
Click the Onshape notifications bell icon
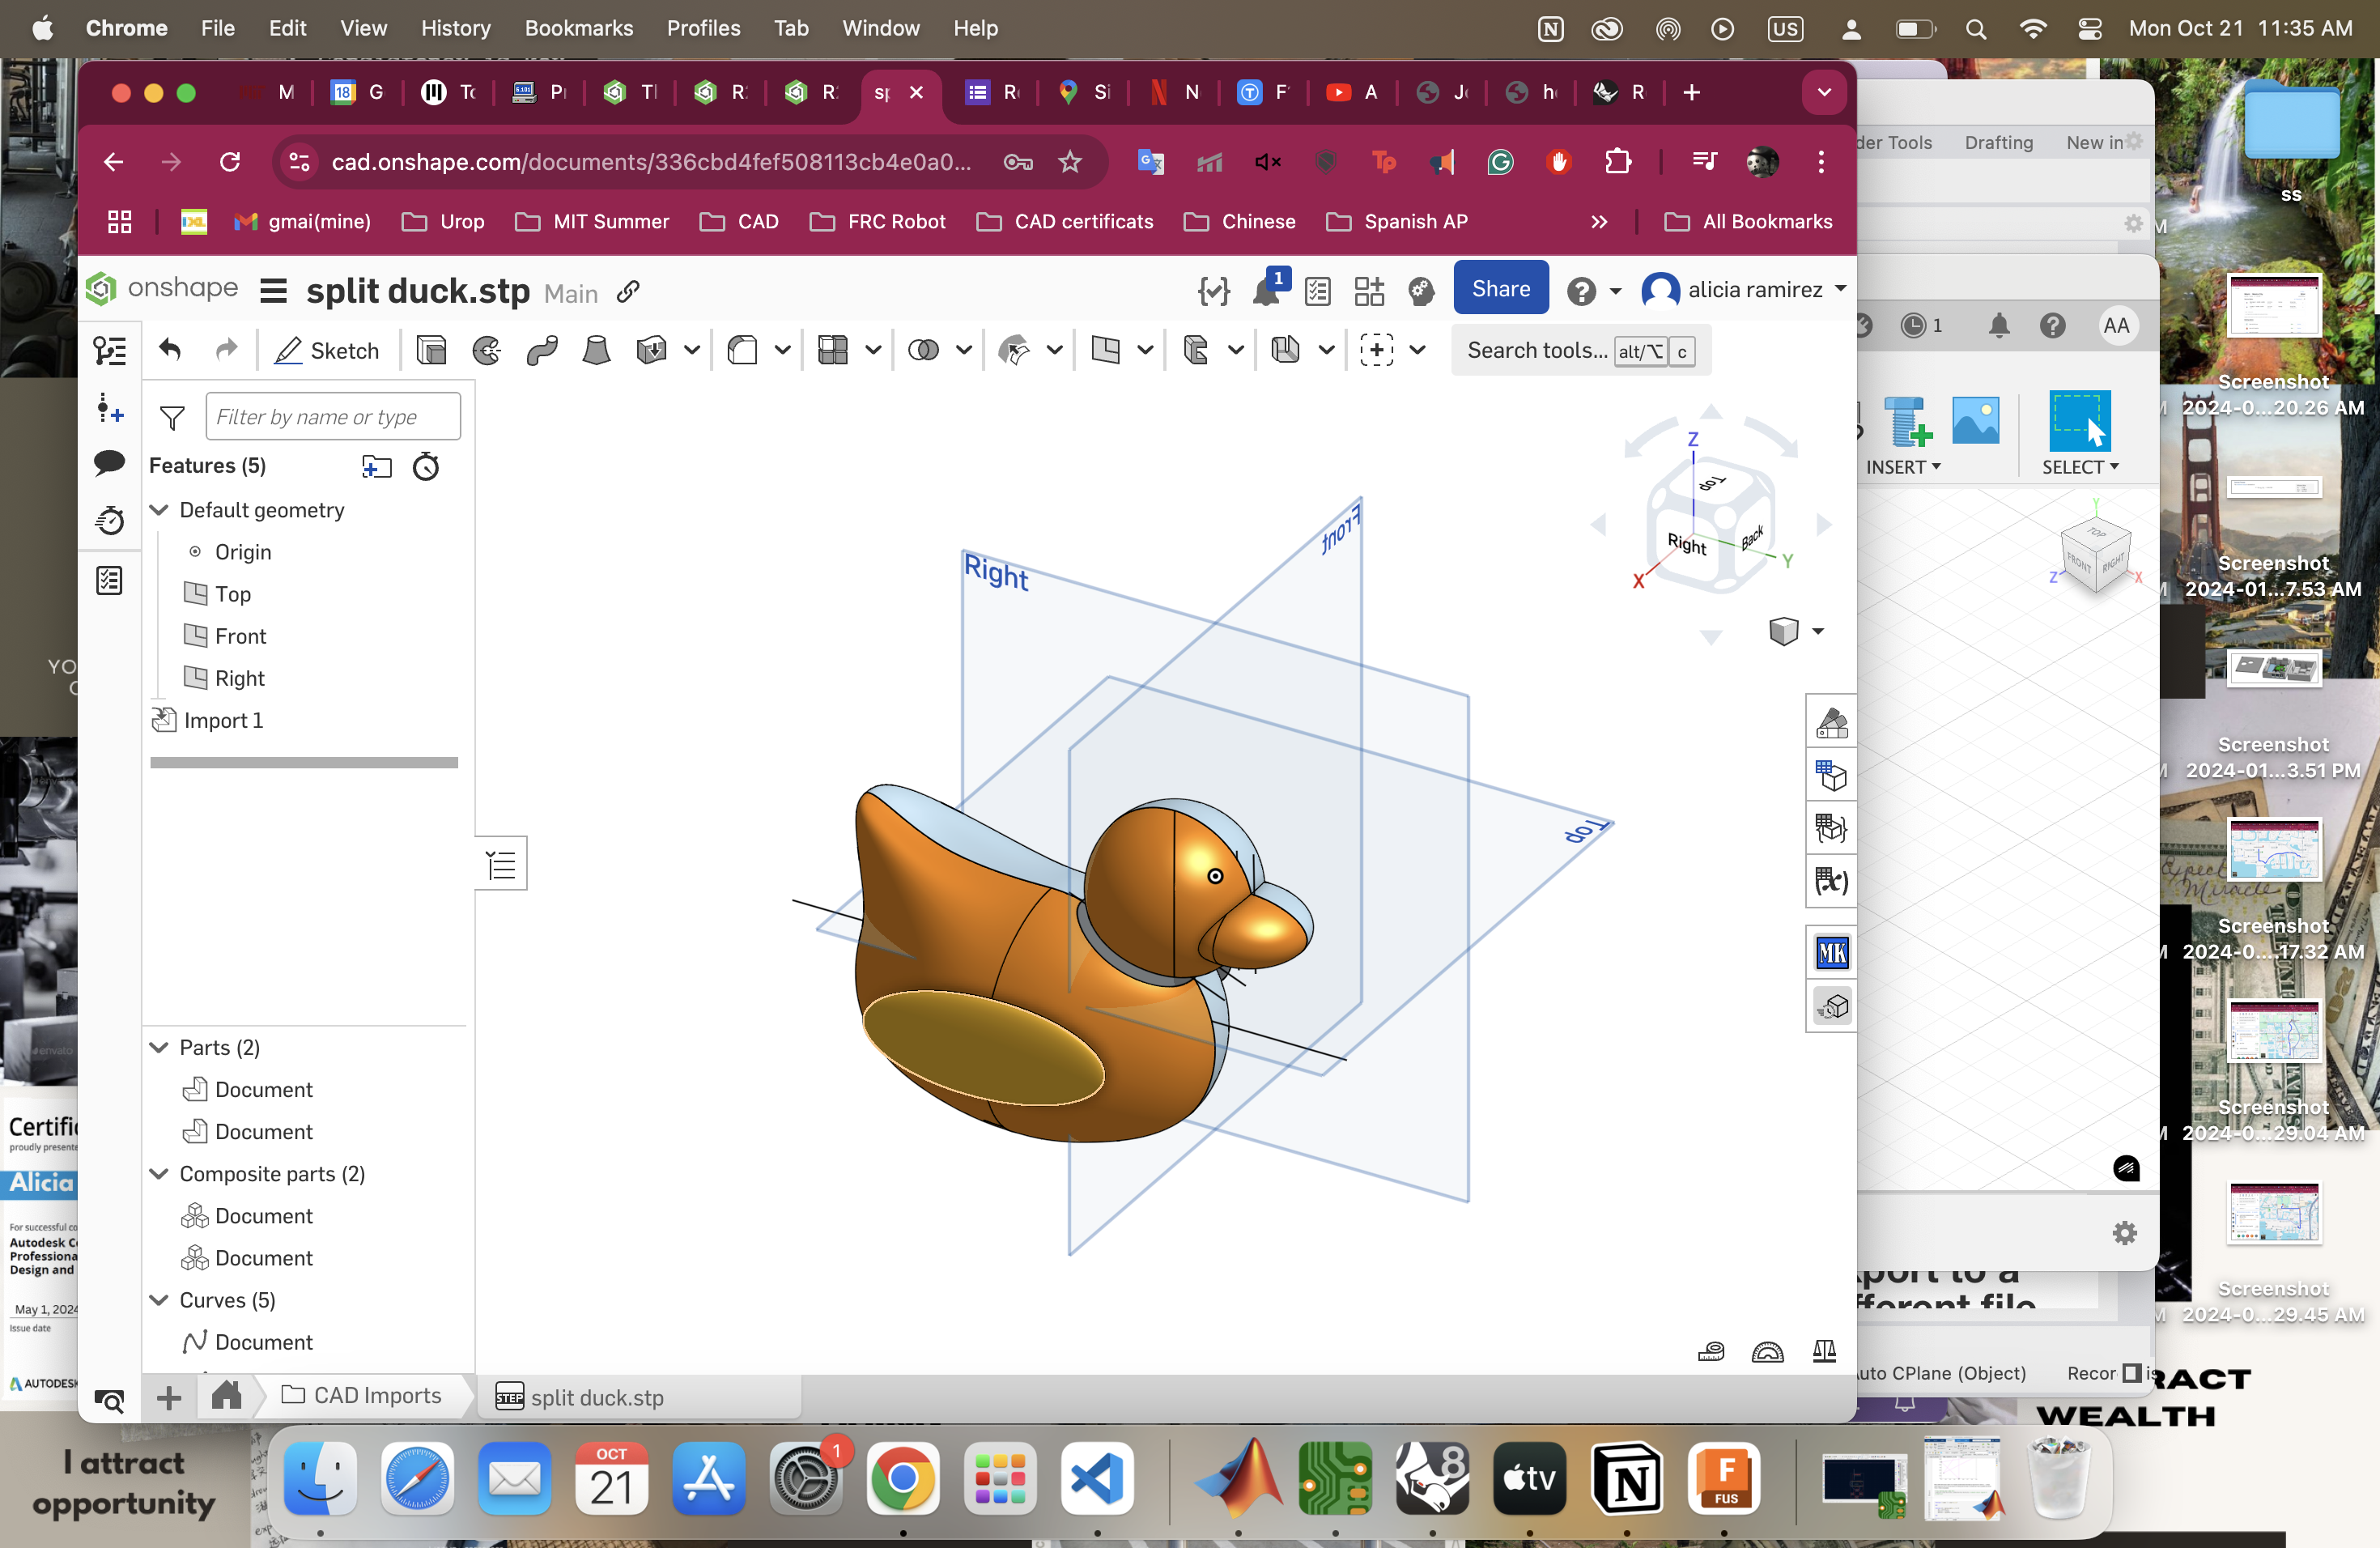click(1267, 291)
